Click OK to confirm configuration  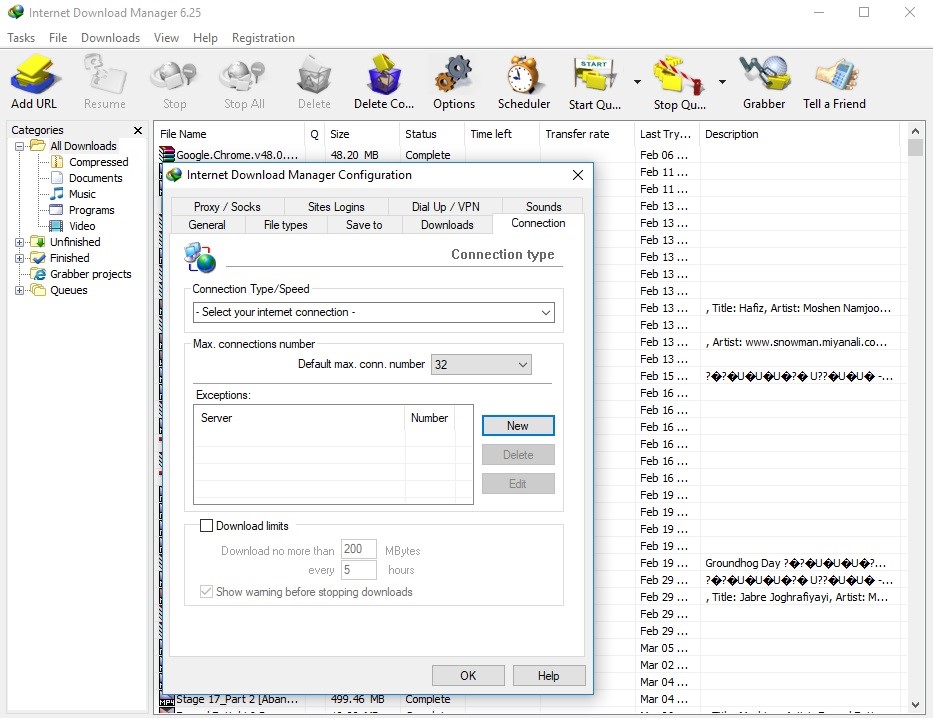(468, 675)
